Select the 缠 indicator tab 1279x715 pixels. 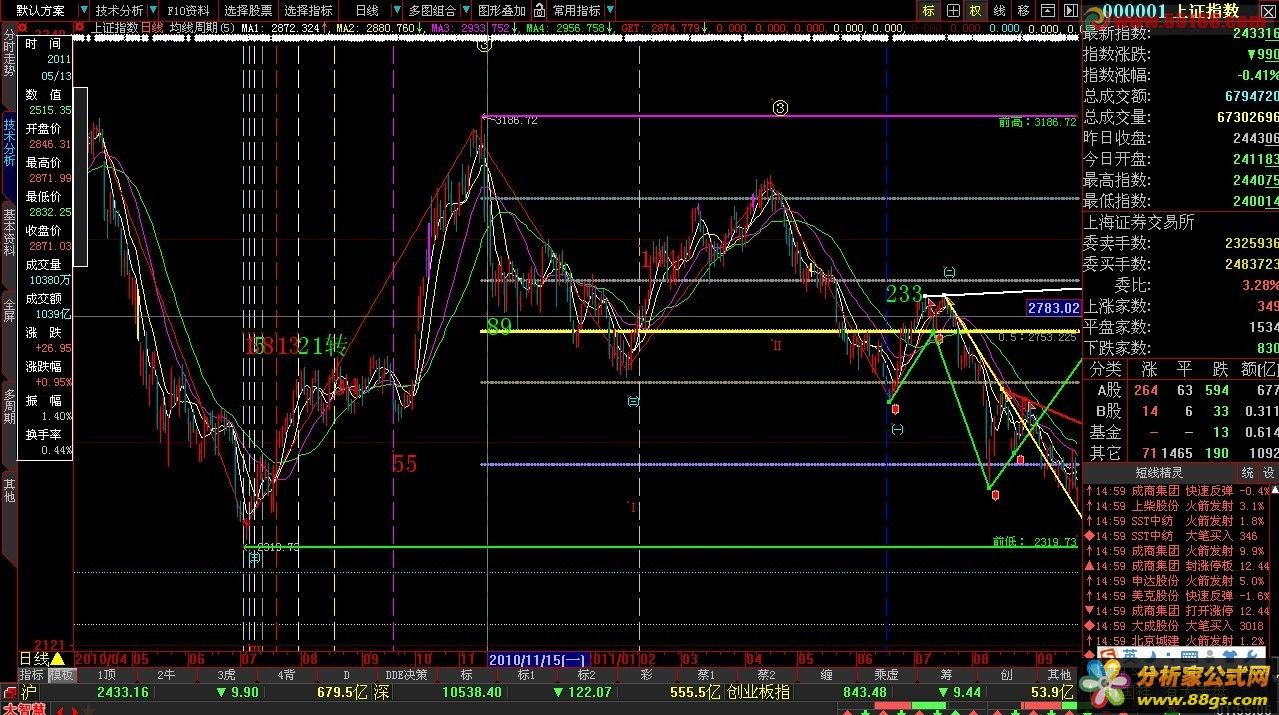826,675
